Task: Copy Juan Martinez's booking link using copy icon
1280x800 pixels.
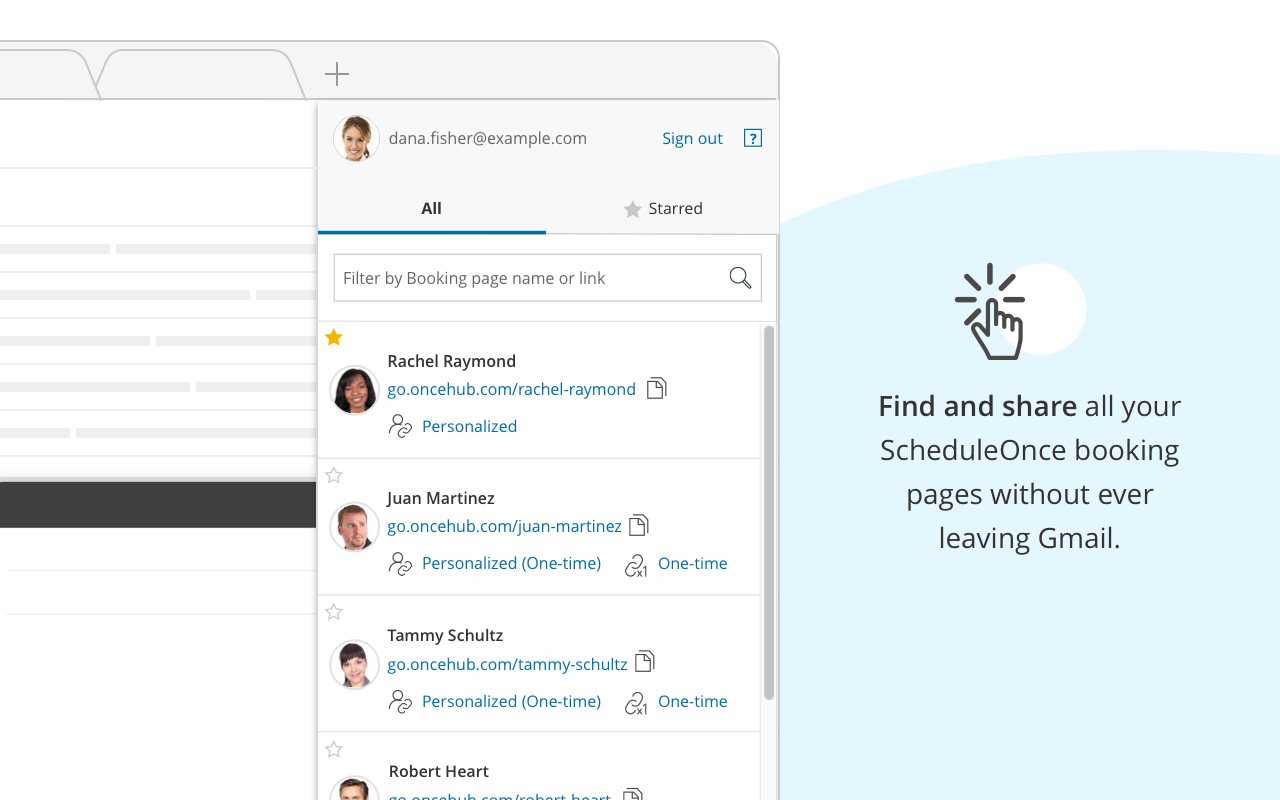Action: pyautogui.click(x=639, y=524)
